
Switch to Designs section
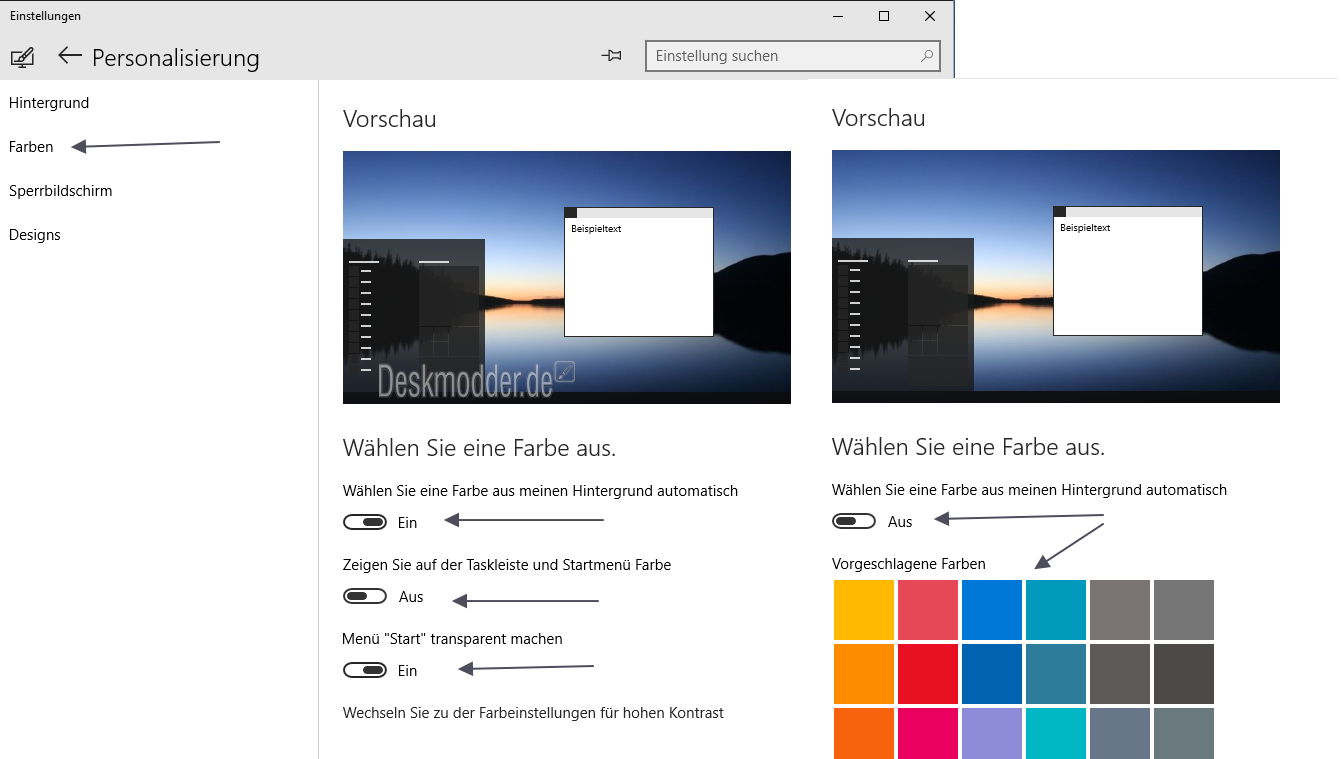[34, 234]
